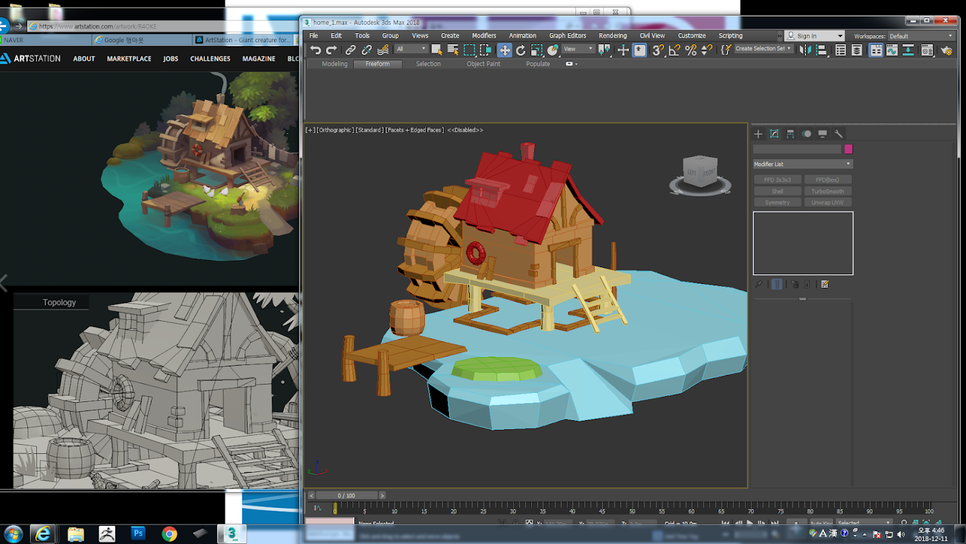Open the Hierarchy tab in command panel
Image resolution: width=966 pixels, height=544 pixels.
click(x=790, y=134)
